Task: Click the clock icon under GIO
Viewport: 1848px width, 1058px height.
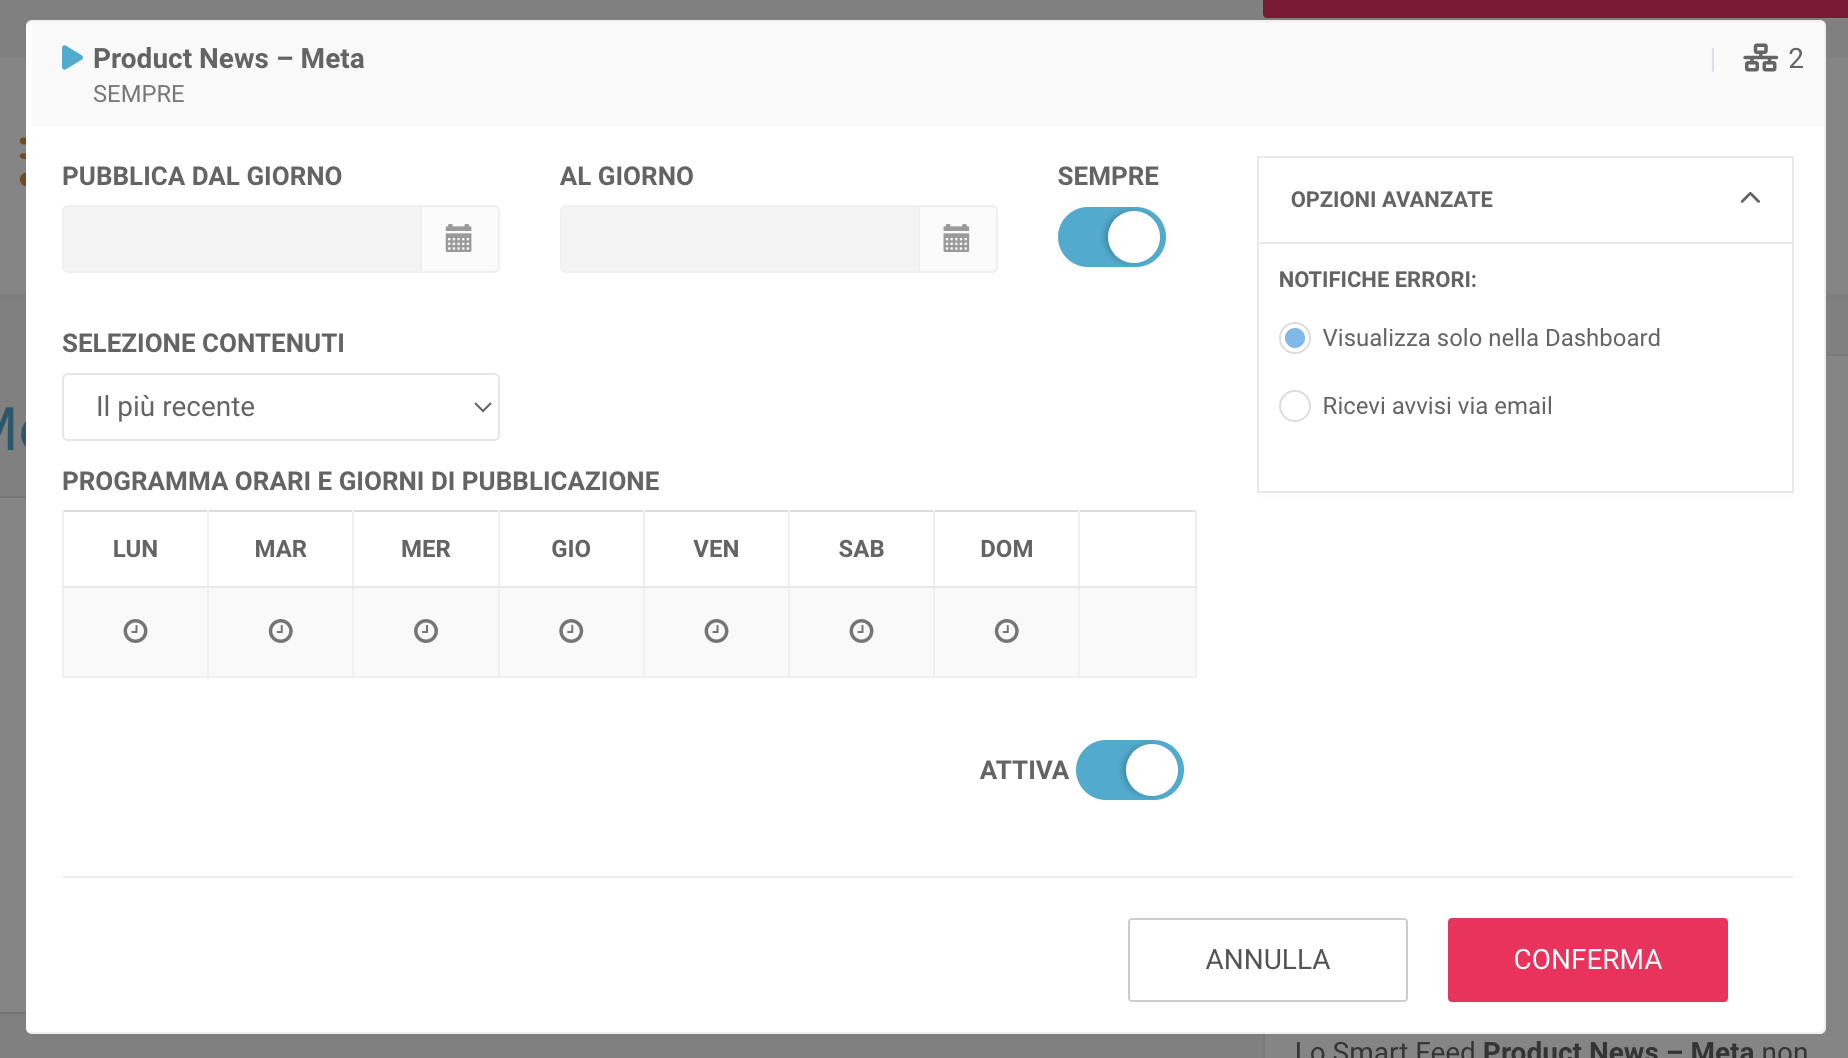Action: pyautogui.click(x=571, y=631)
